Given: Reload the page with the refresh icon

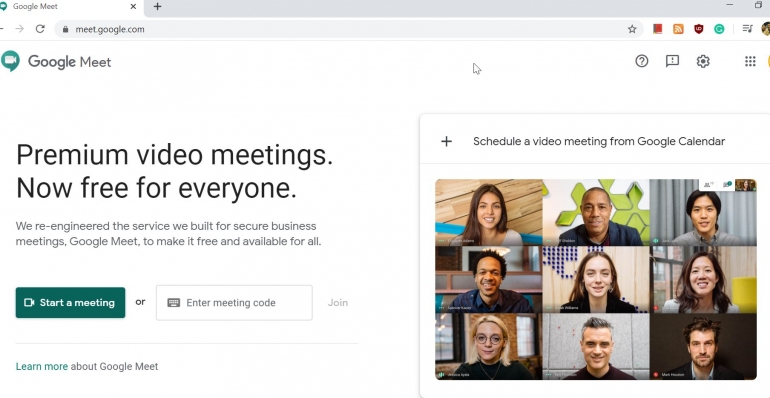Looking at the screenshot, I should point(40,29).
